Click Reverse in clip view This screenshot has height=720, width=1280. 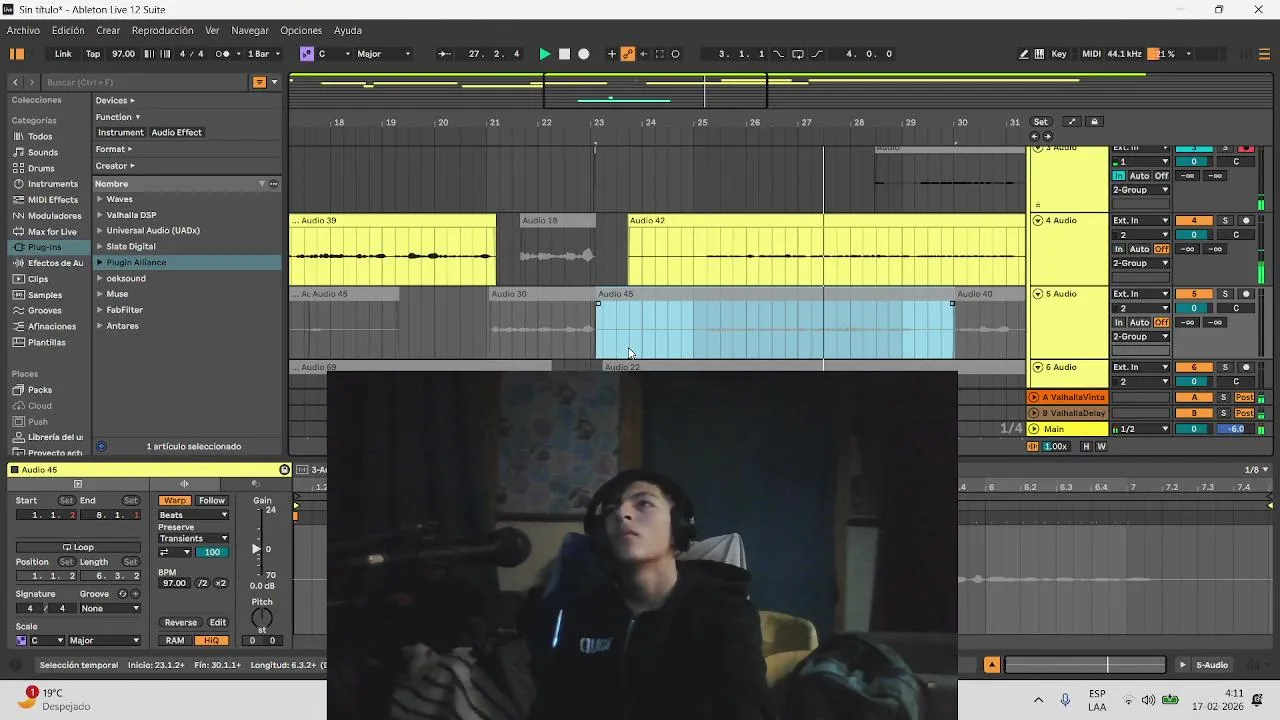(181, 622)
